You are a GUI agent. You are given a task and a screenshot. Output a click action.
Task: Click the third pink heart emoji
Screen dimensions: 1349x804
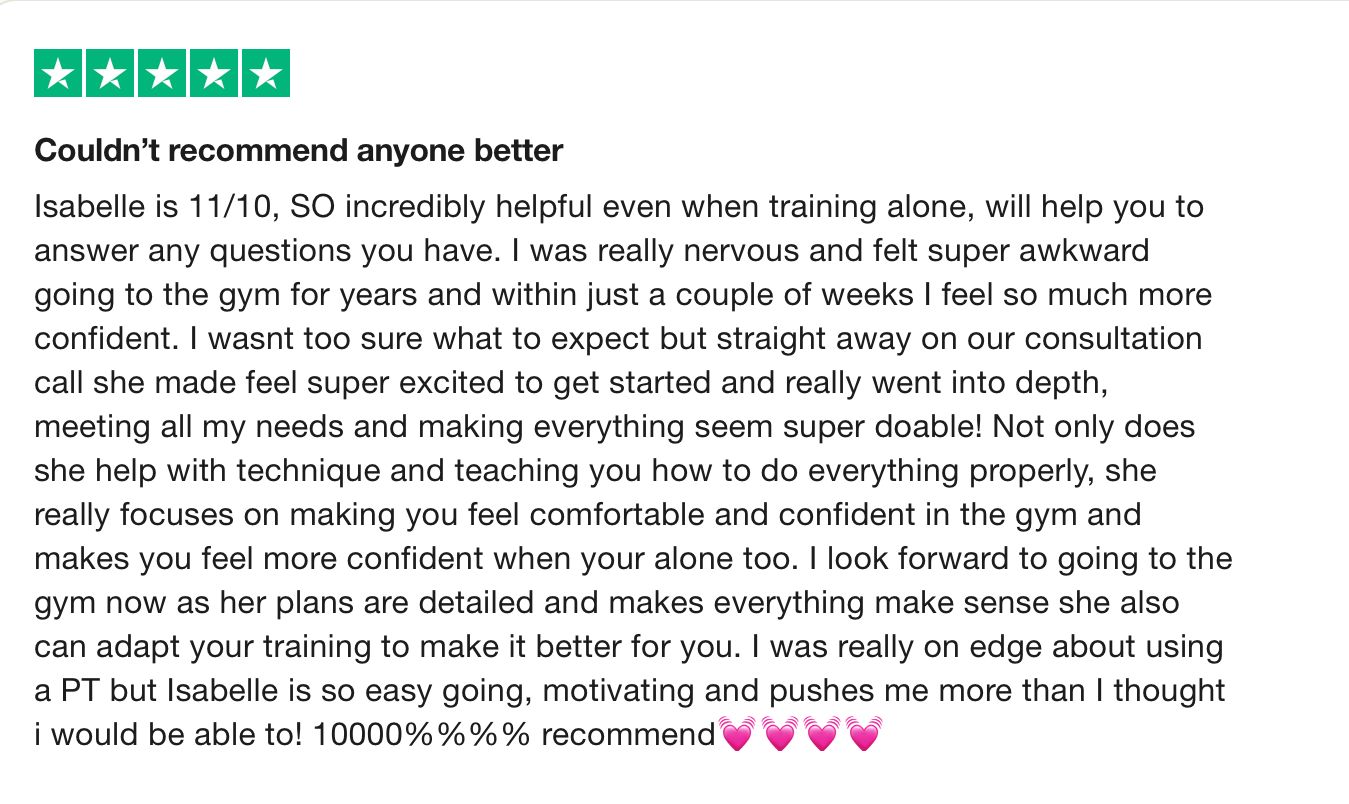click(822, 736)
